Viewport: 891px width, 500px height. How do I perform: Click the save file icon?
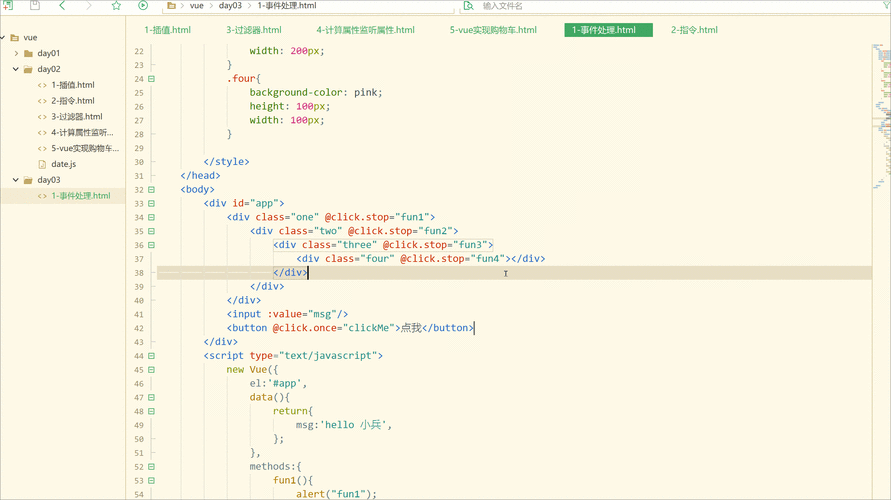click(x=35, y=5)
